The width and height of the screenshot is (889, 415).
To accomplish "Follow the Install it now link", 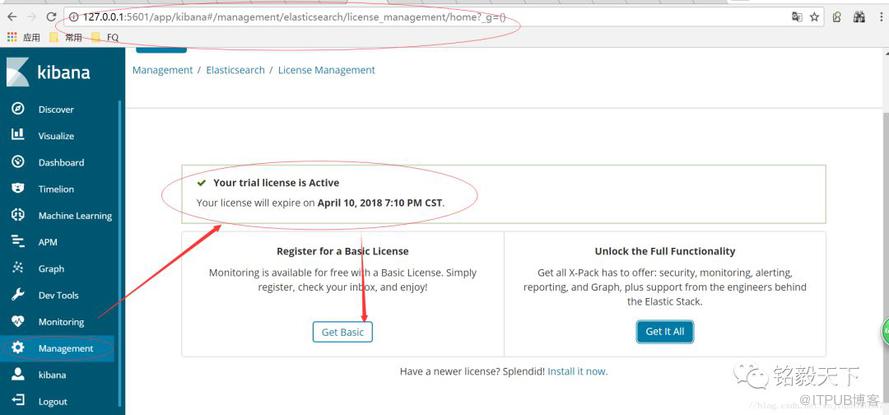I will click(577, 372).
